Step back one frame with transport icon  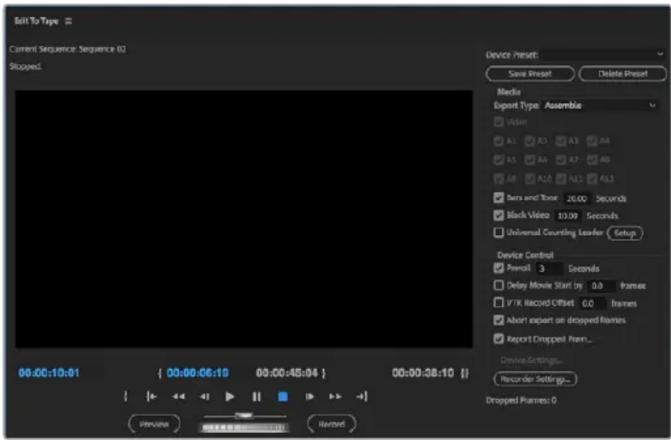[x=205, y=397]
